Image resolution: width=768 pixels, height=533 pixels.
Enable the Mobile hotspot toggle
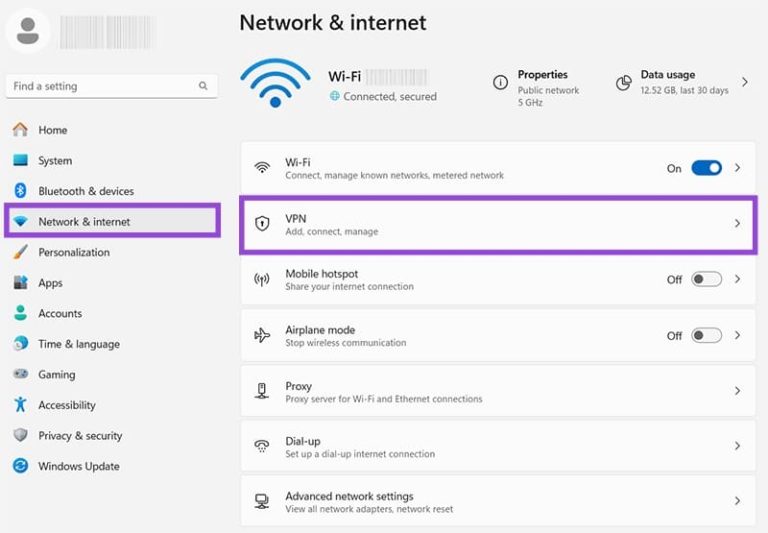pos(706,280)
